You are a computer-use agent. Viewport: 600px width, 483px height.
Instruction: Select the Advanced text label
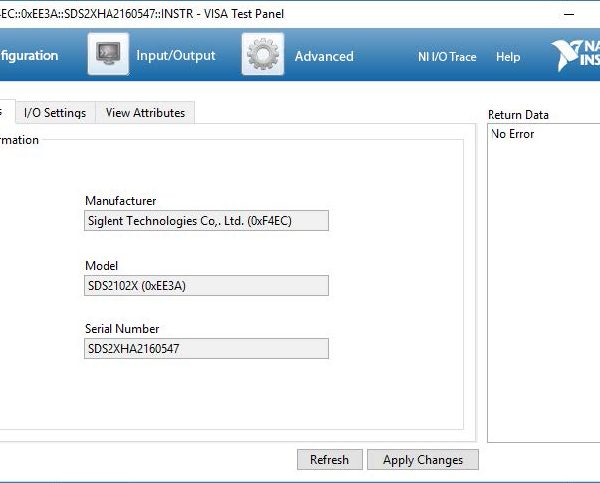click(x=323, y=57)
